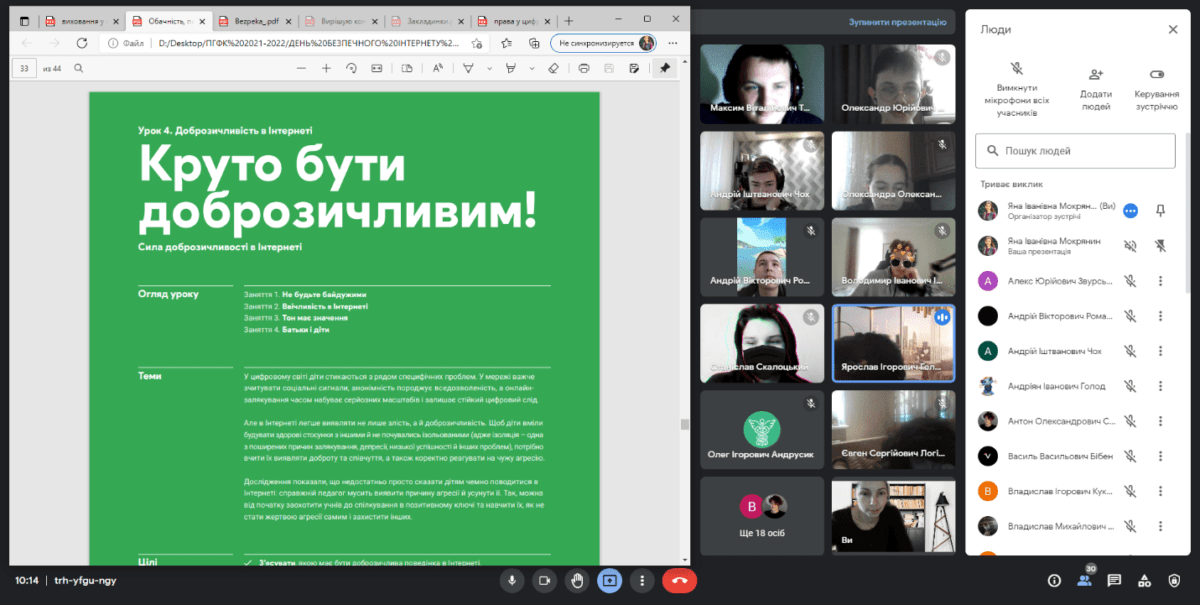1200x605 pixels.
Task: Rotate the PDF page
Action: pos(351,68)
